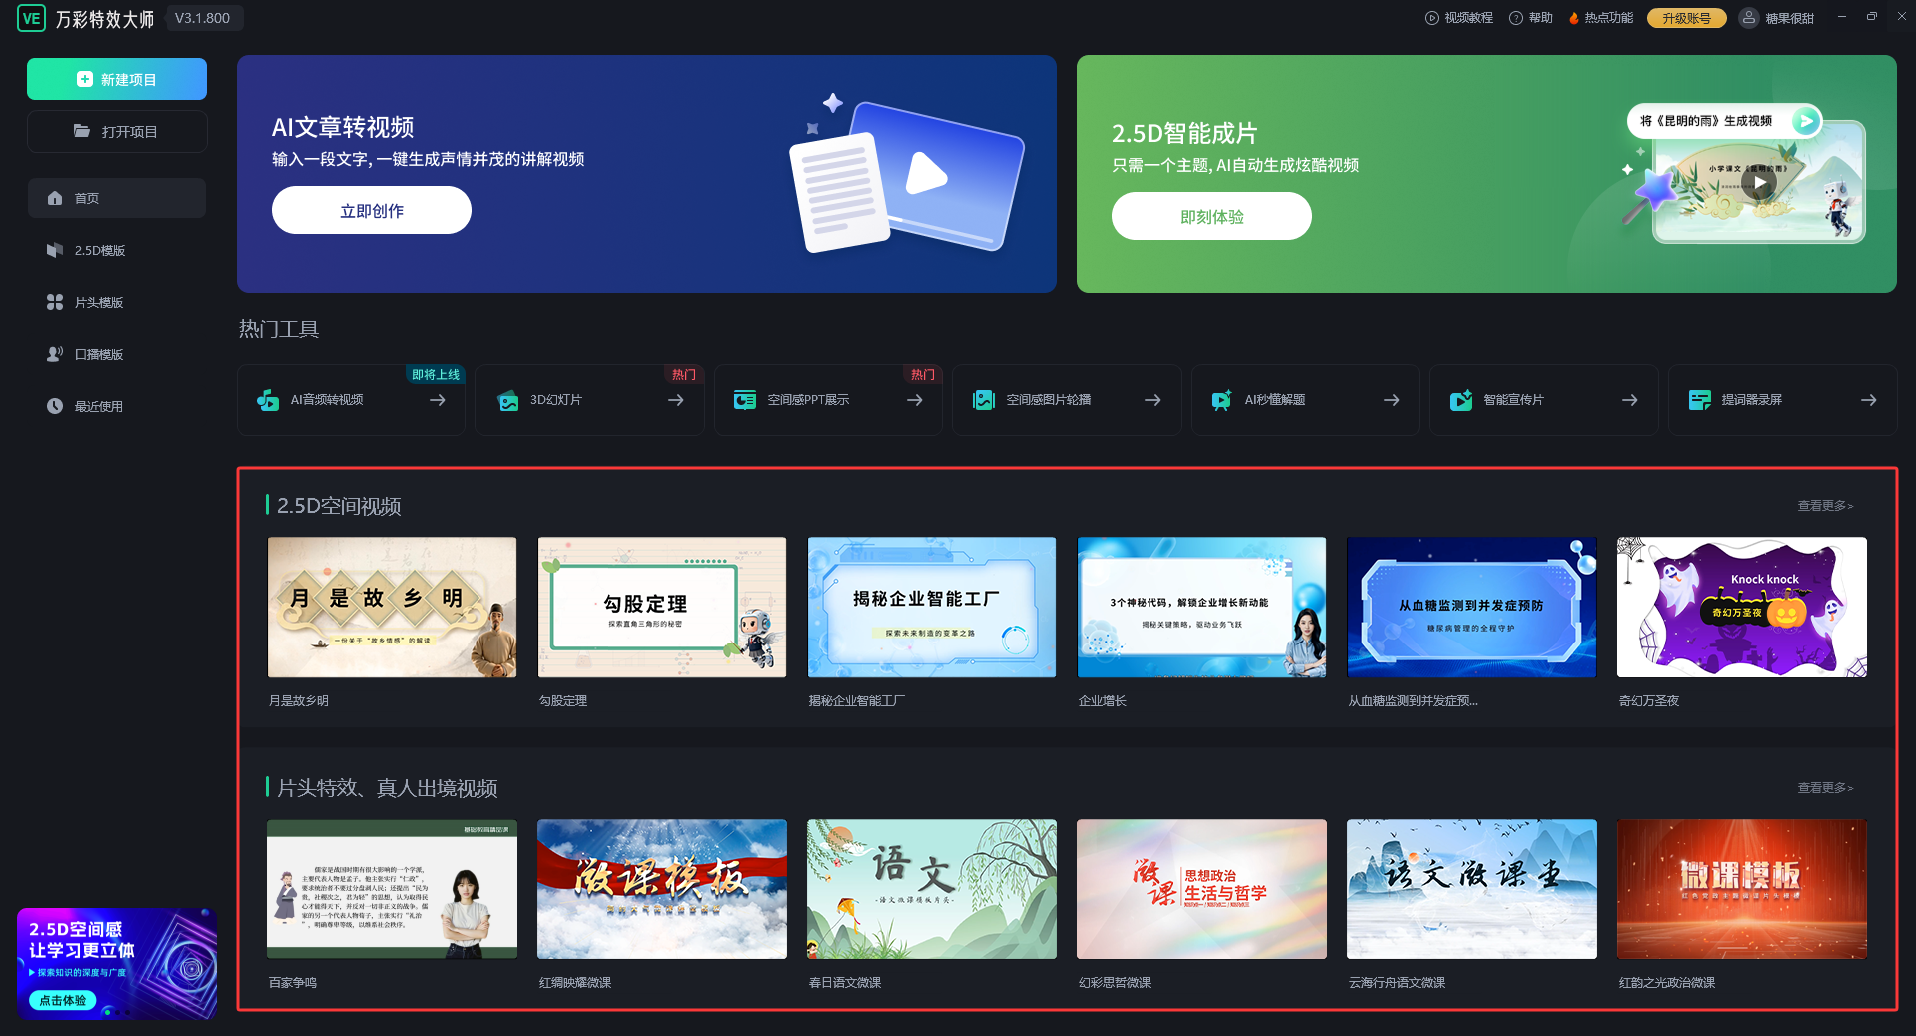The height and width of the screenshot is (1036, 1916).
Task: Click the AI音频转视频 tool icon
Action: 268,400
